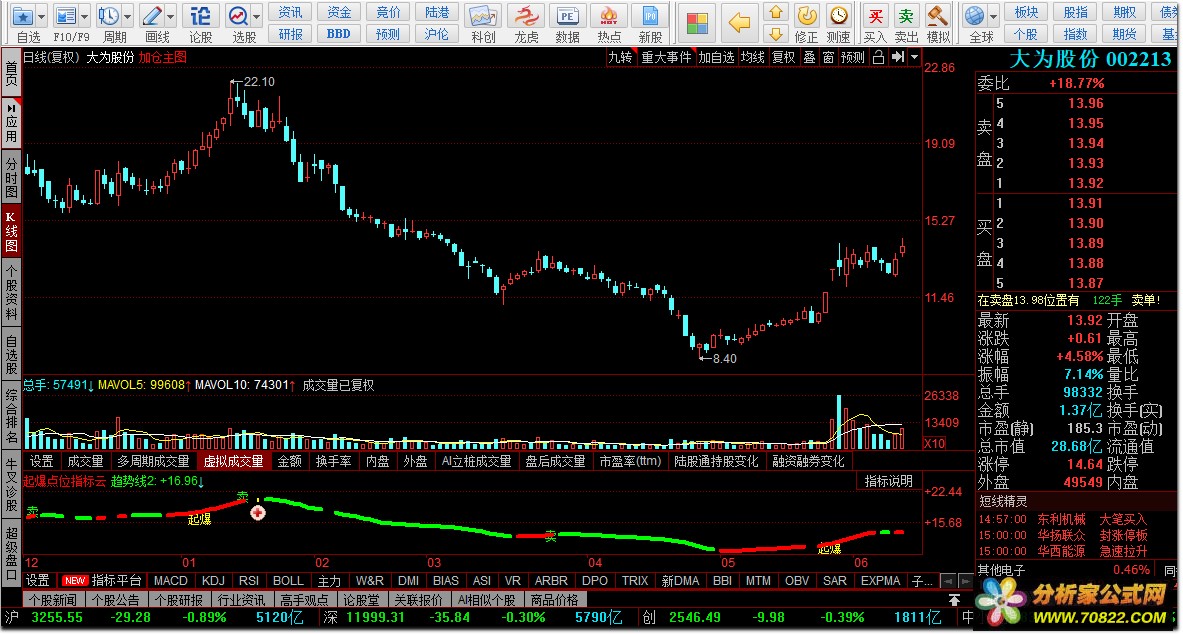Click 指标说明 indicator description button

tap(889, 481)
